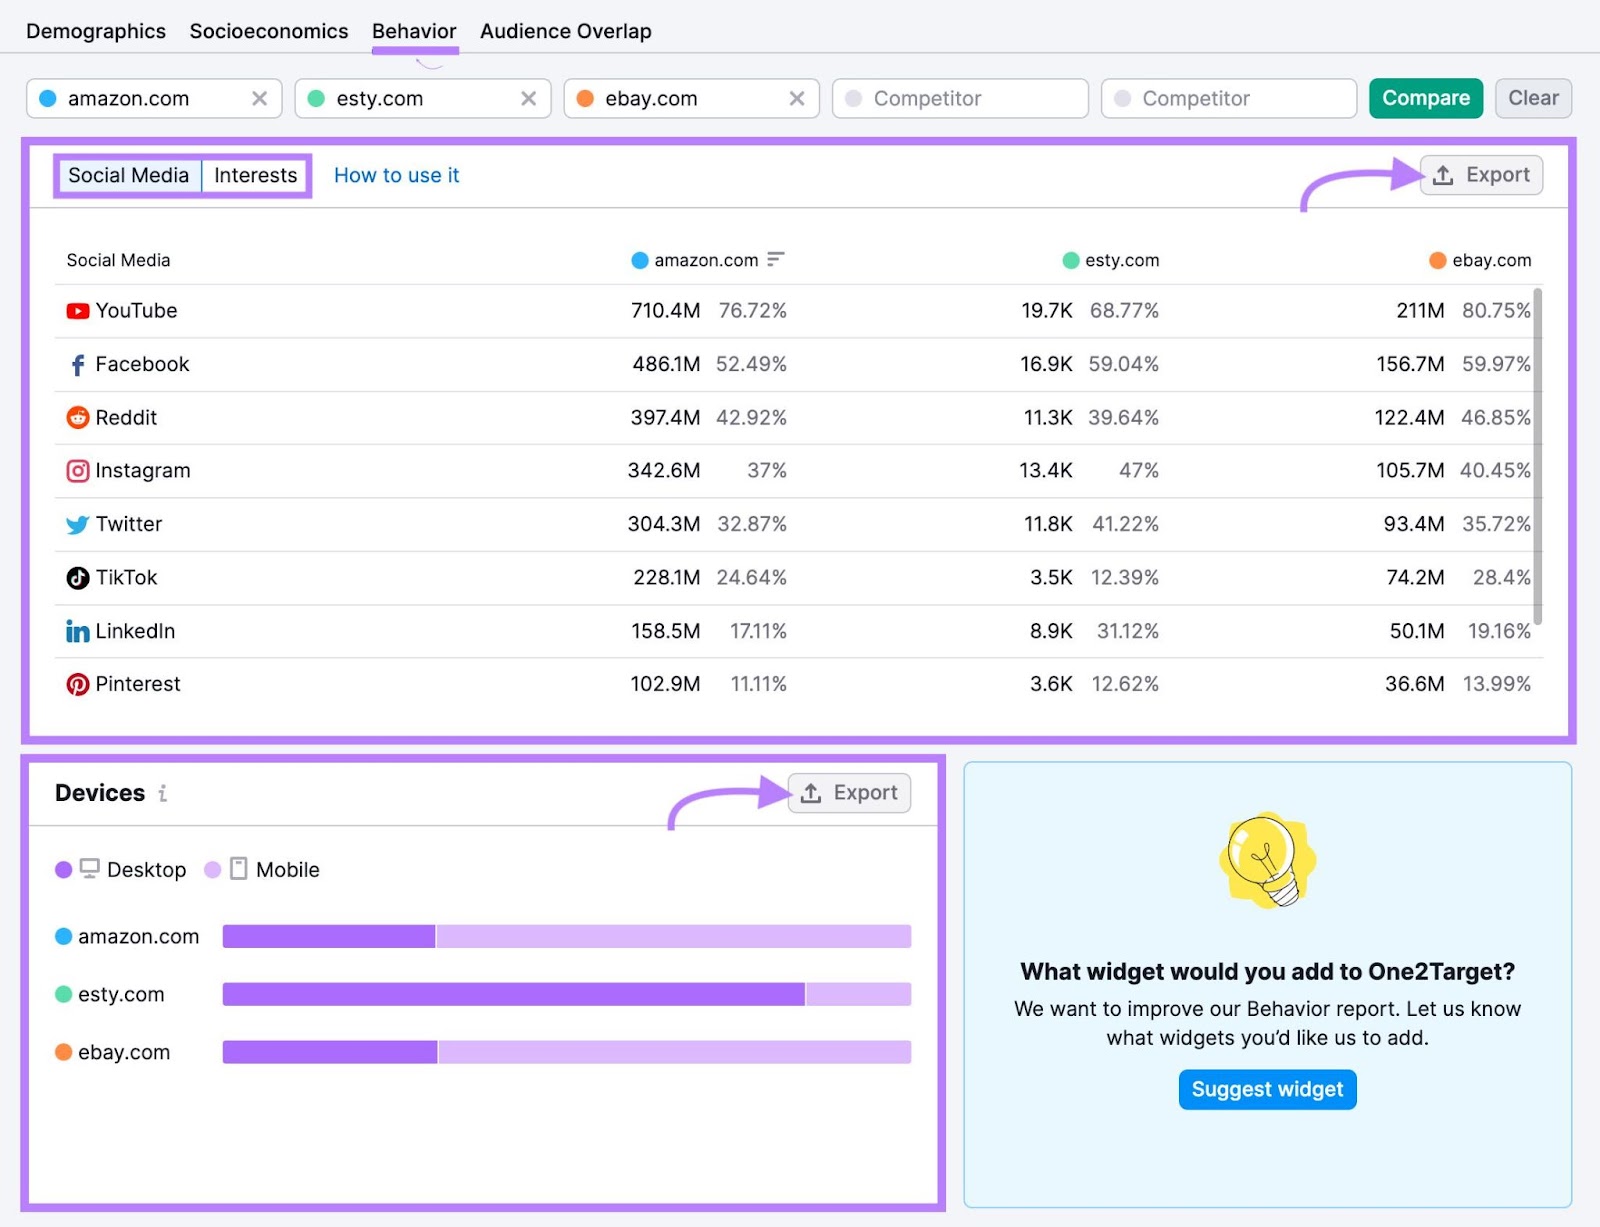
Task: Open the first Competitor selector
Action: click(x=959, y=98)
